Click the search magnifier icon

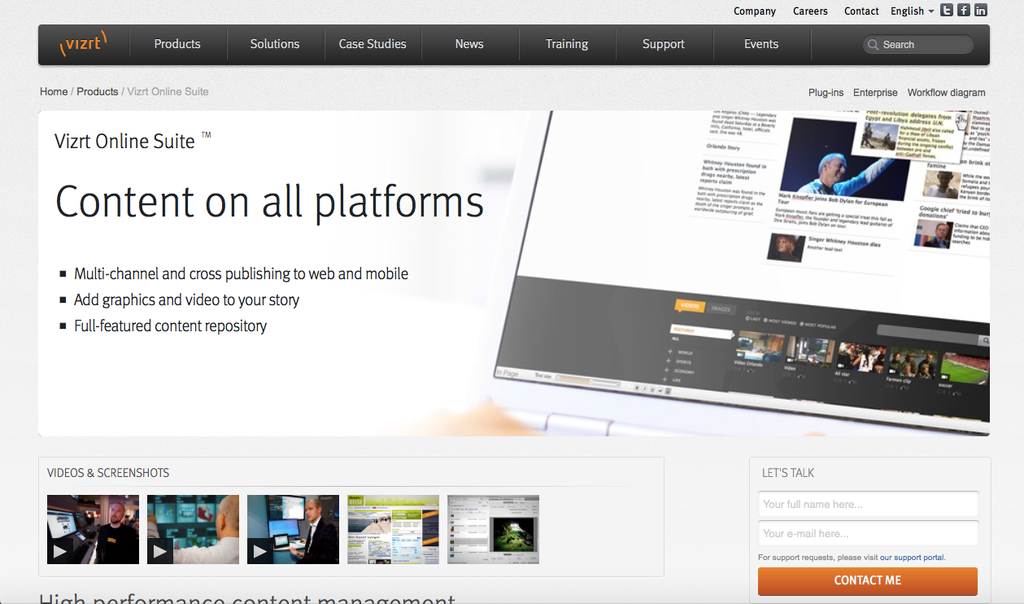(x=872, y=44)
